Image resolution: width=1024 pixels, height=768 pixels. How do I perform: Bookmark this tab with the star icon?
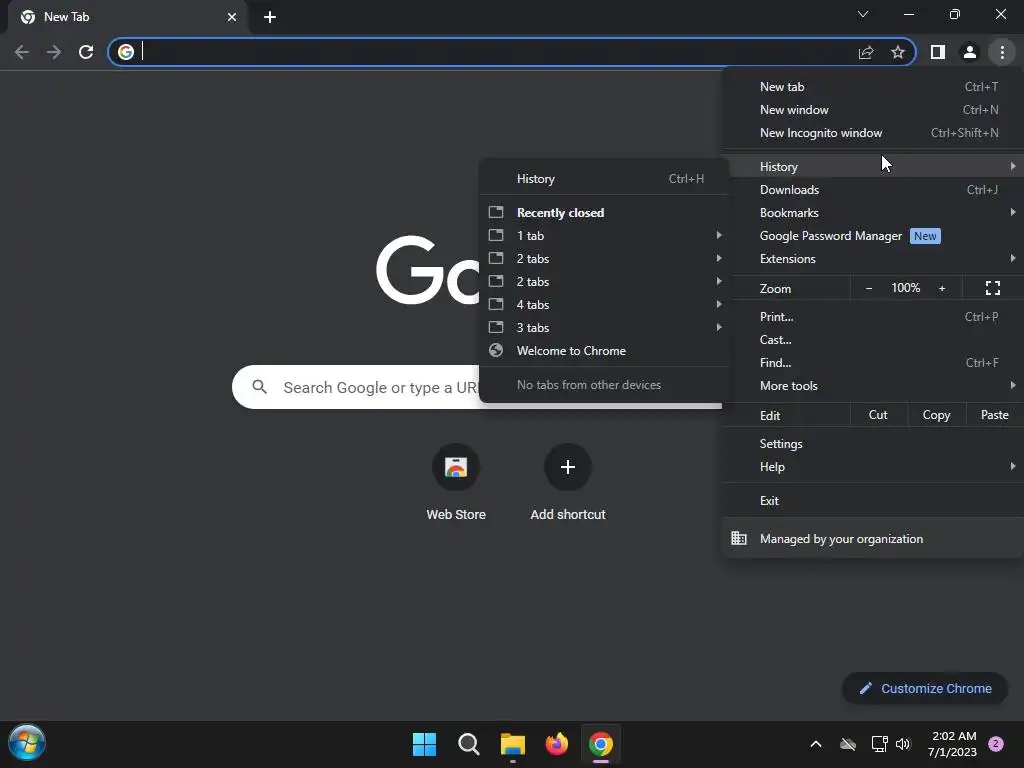click(x=898, y=52)
